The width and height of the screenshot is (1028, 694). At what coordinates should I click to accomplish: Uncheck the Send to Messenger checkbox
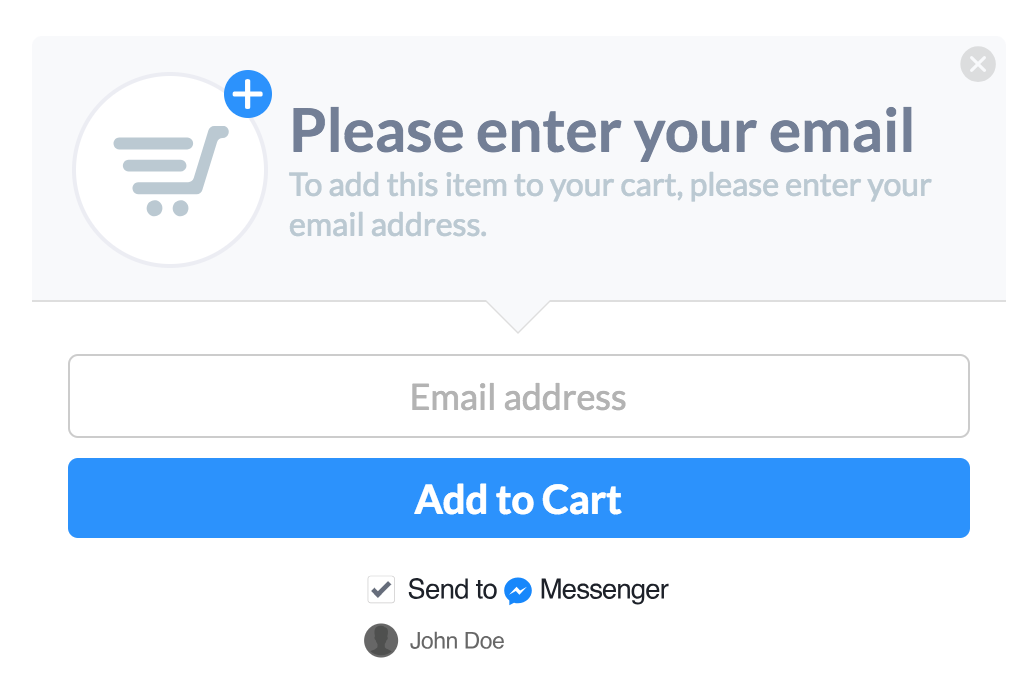click(x=381, y=590)
